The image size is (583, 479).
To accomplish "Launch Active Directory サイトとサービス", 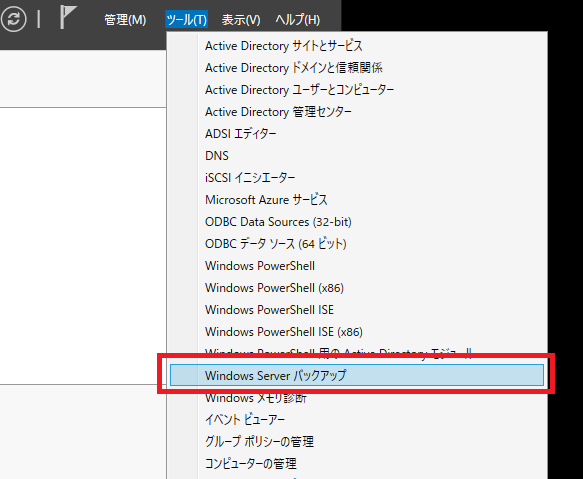I will click(357, 46).
